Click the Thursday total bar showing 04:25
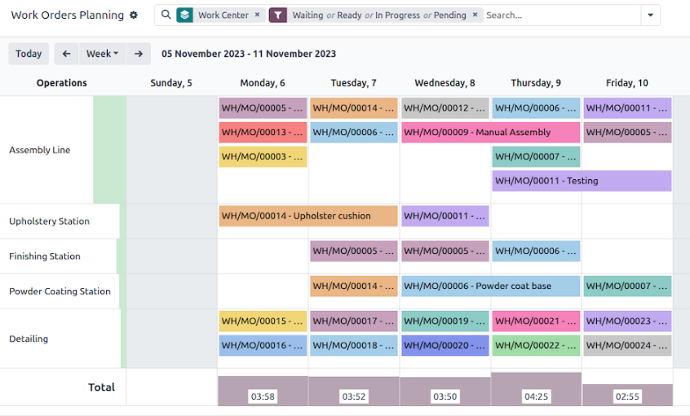This screenshot has height=416, width=690. pos(535,390)
